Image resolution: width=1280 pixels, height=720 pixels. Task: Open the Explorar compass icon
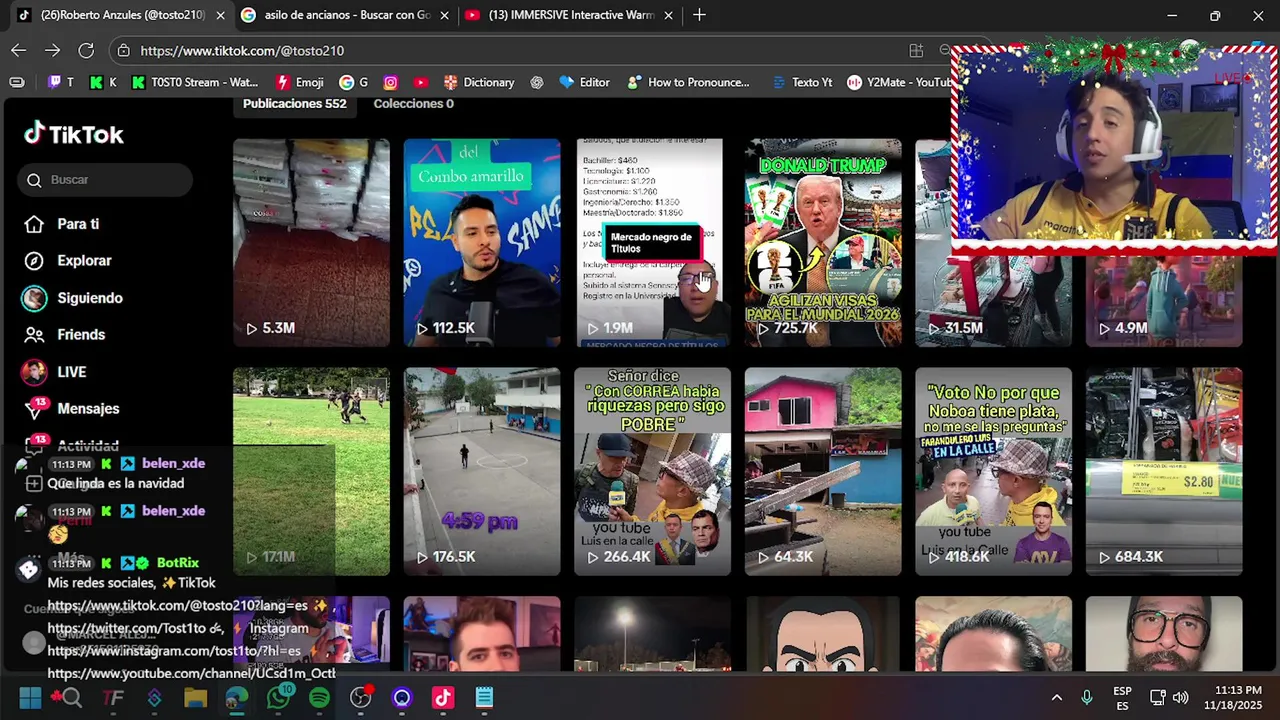(34, 261)
